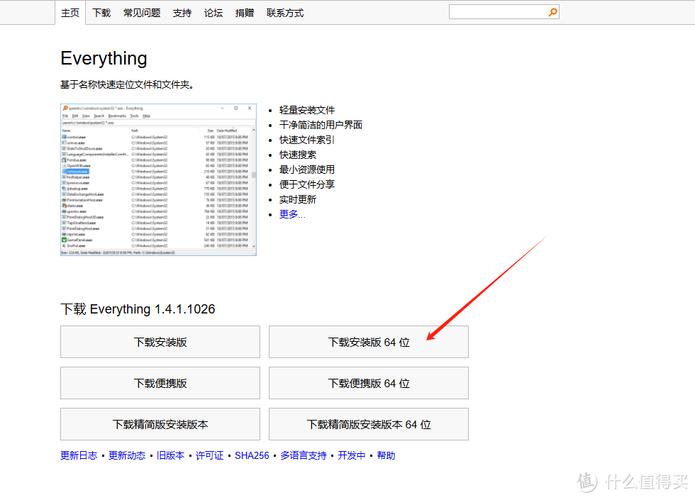Screen dimensions: 695x500
Task: Visit the 论坛 forum link
Action: click(x=213, y=13)
